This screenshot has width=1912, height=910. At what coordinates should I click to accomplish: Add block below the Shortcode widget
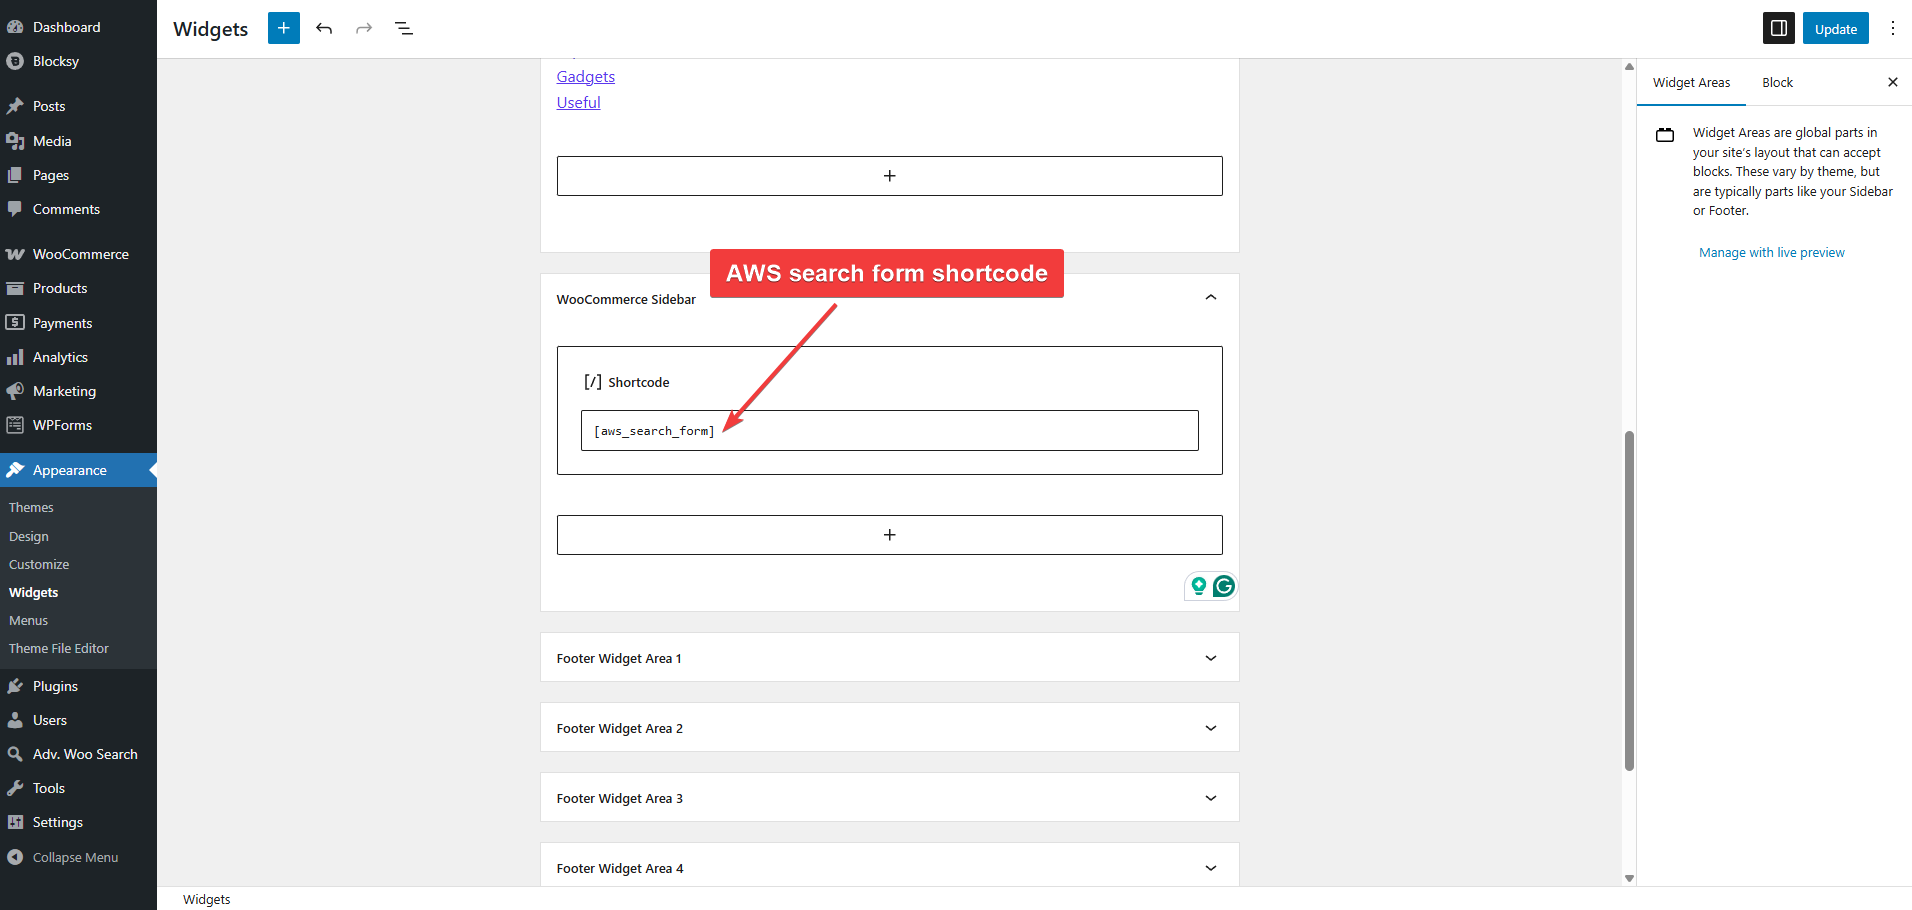[x=889, y=535]
